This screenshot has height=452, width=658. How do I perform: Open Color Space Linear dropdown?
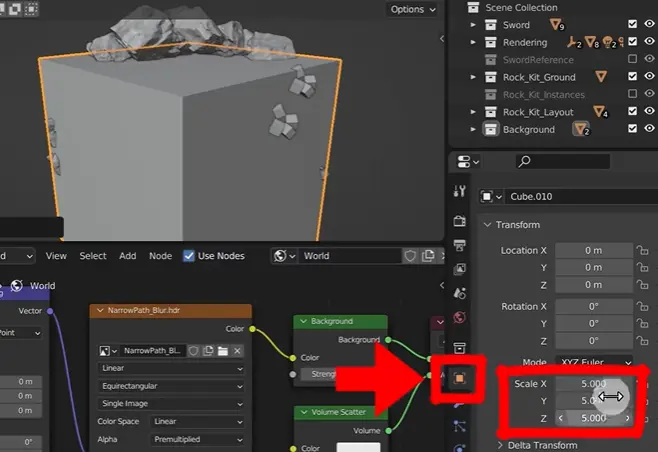coord(197,421)
